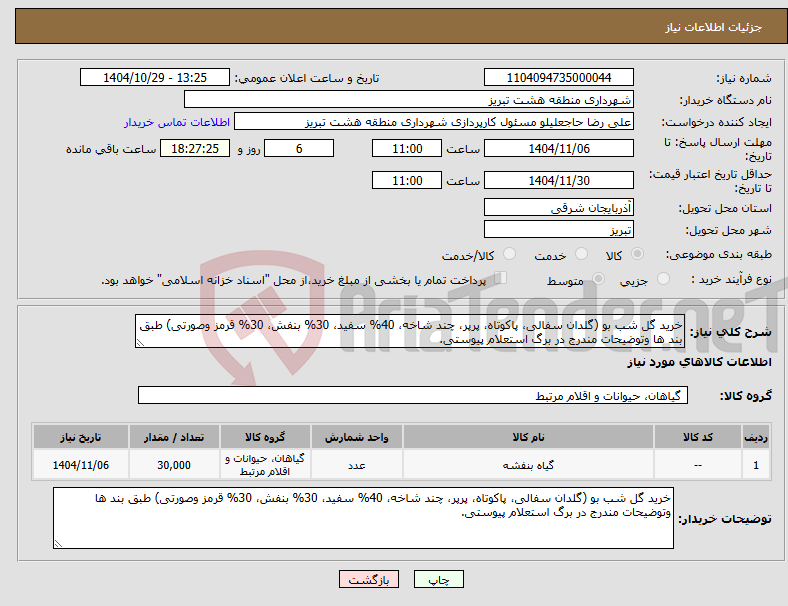Select the جزیی purchase type radio
This screenshot has width=788, height=606.
pos(663,278)
